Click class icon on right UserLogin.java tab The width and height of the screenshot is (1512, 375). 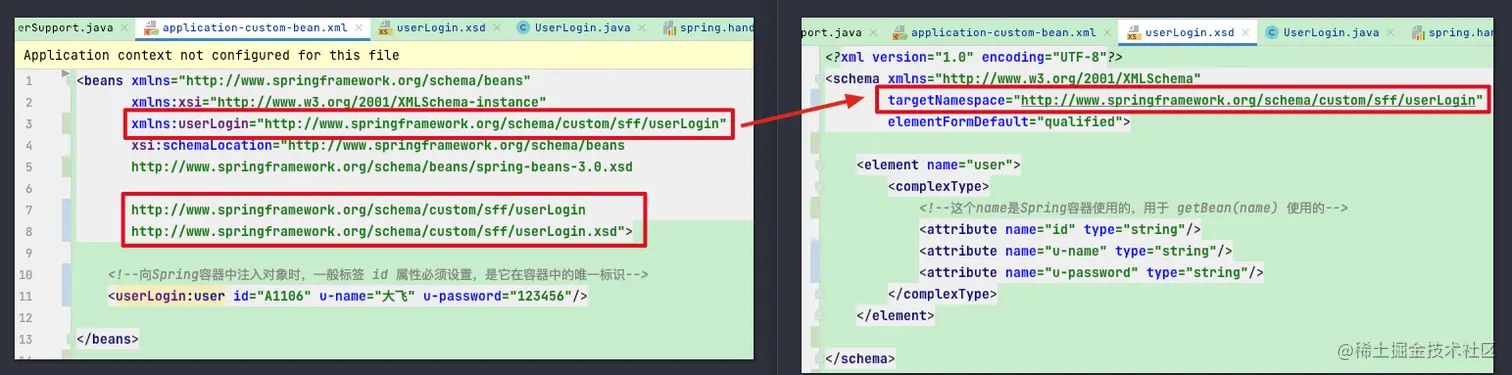(x=1272, y=32)
